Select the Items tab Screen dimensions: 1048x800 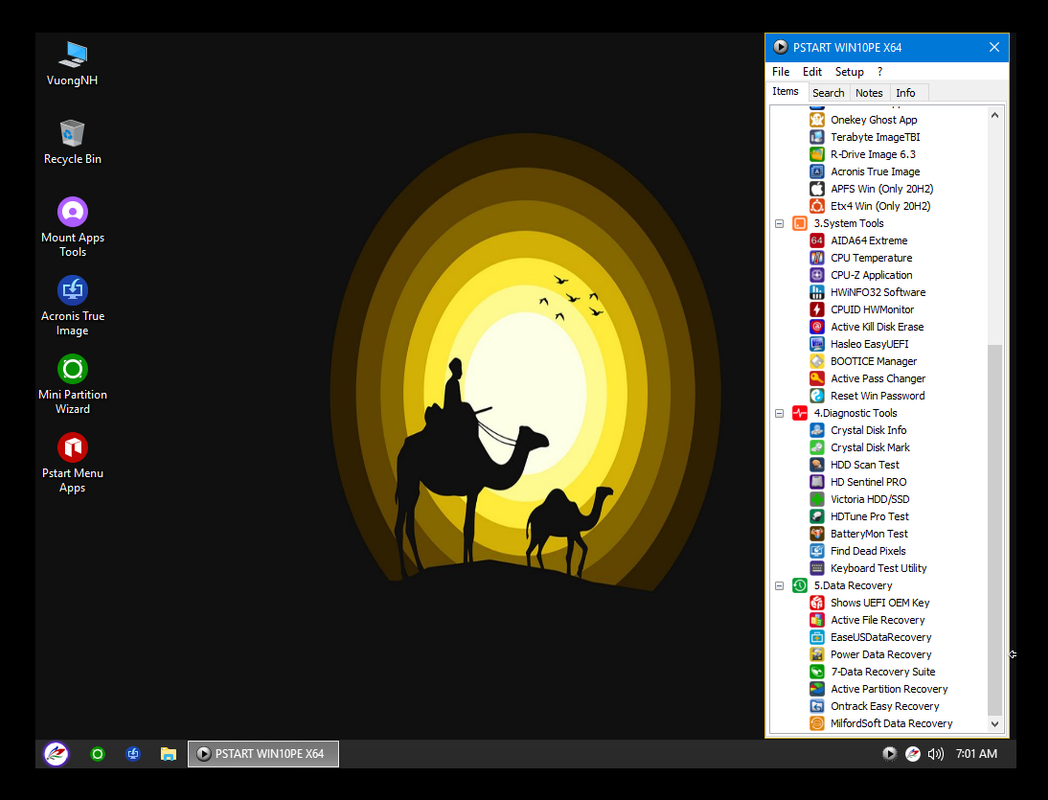(x=786, y=92)
